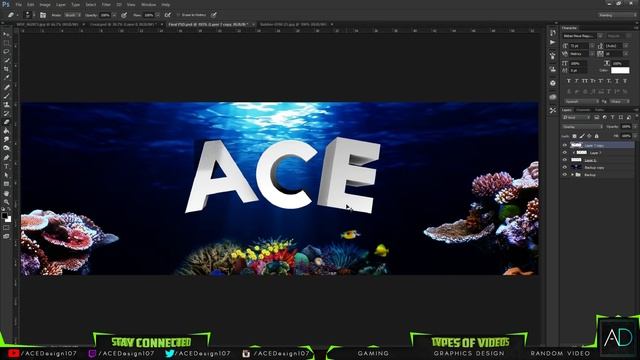This screenshot has height=360, width=640.
Task: Click the font size input field
Action: (x=579, y=46)
